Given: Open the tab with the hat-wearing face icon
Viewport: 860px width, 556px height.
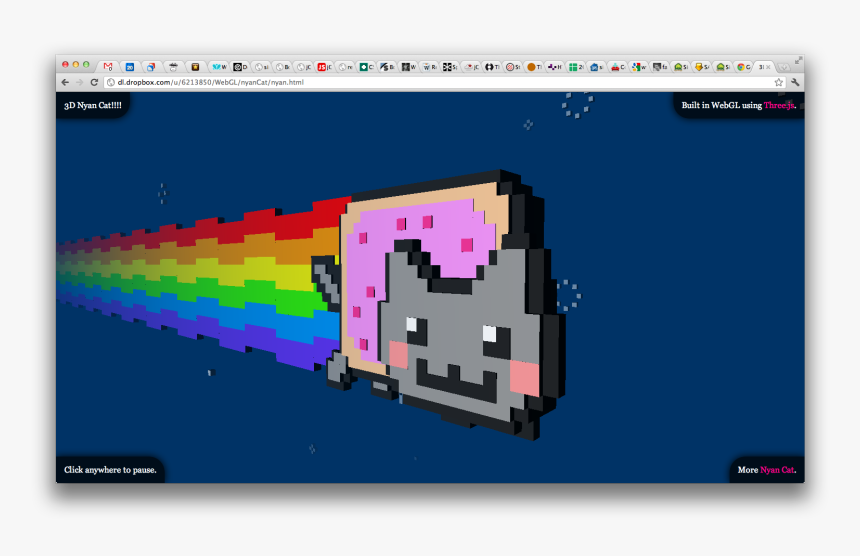Looking at the screenshot, I should (x=173, y=67).
